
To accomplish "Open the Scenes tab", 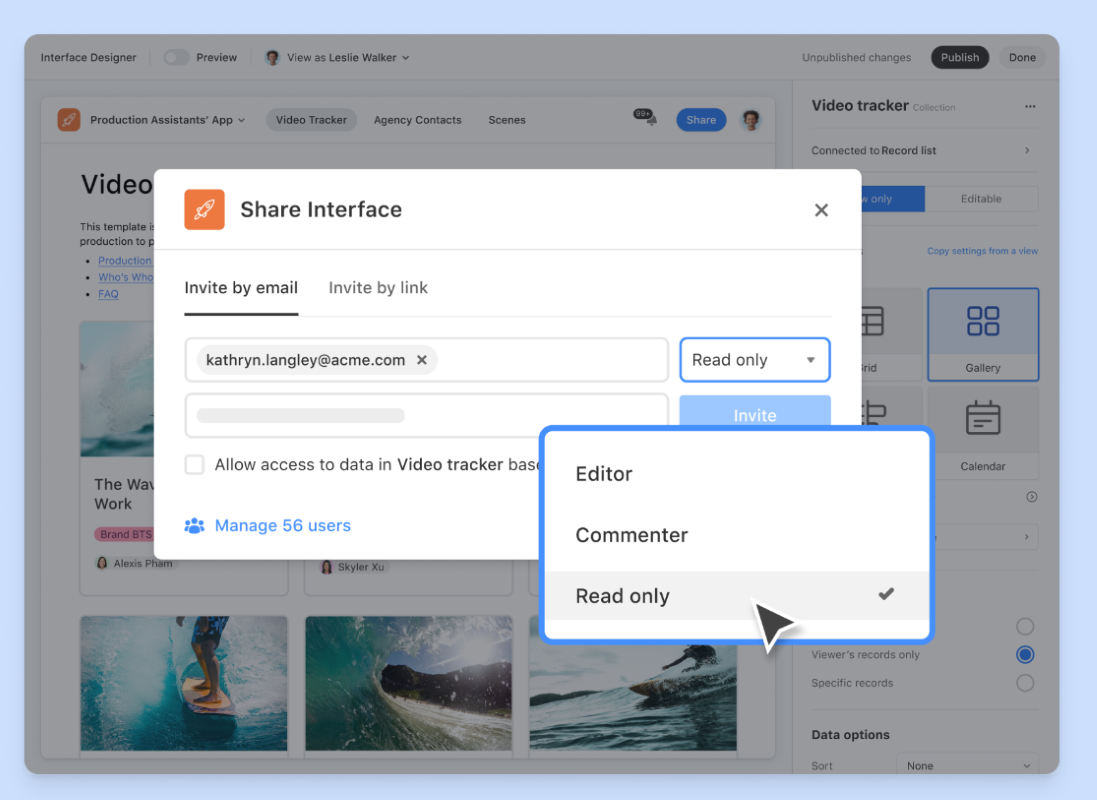I will tap(507, 120).
